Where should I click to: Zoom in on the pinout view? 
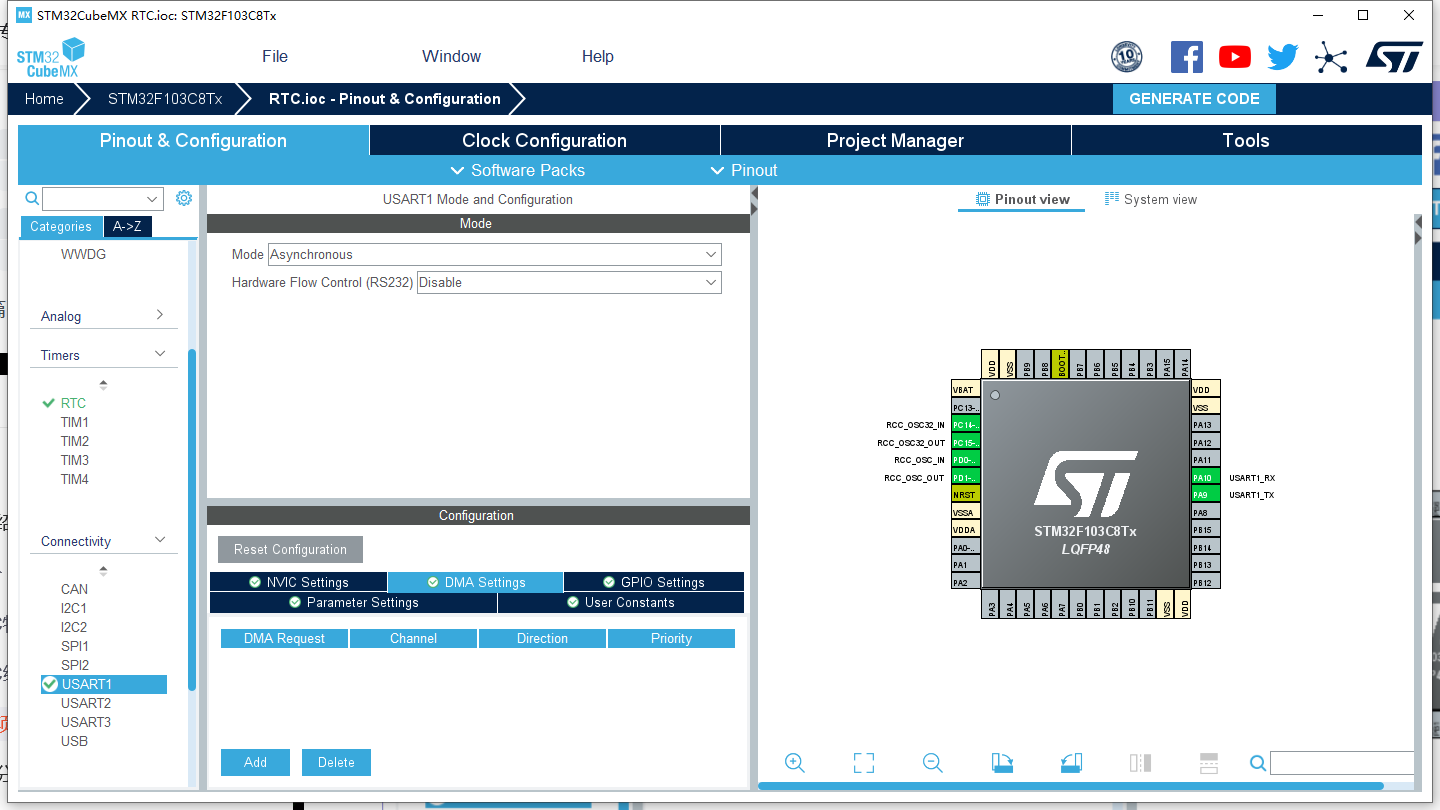click(794, 762)
